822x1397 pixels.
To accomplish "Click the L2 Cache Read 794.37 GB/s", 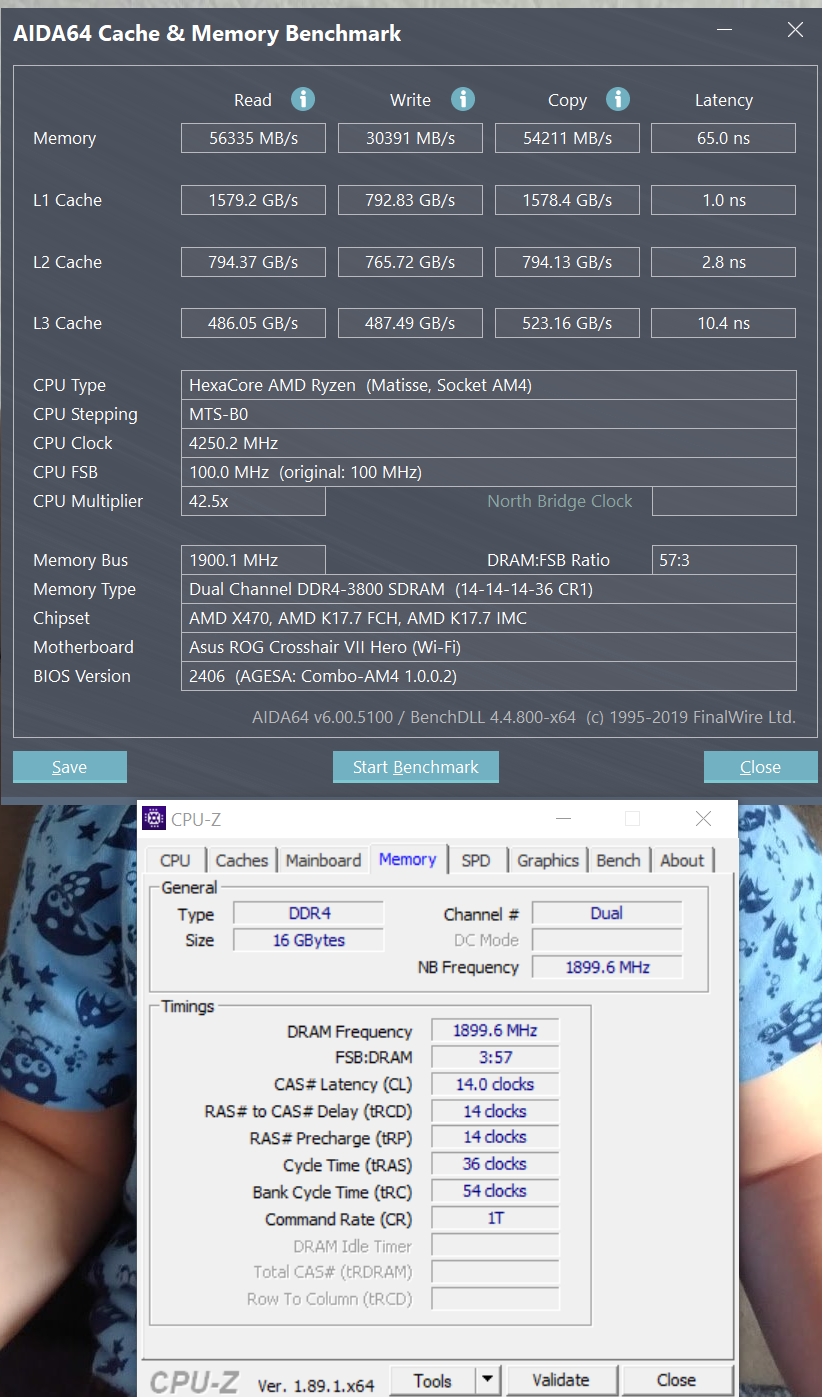I will [x=253, y=262].
